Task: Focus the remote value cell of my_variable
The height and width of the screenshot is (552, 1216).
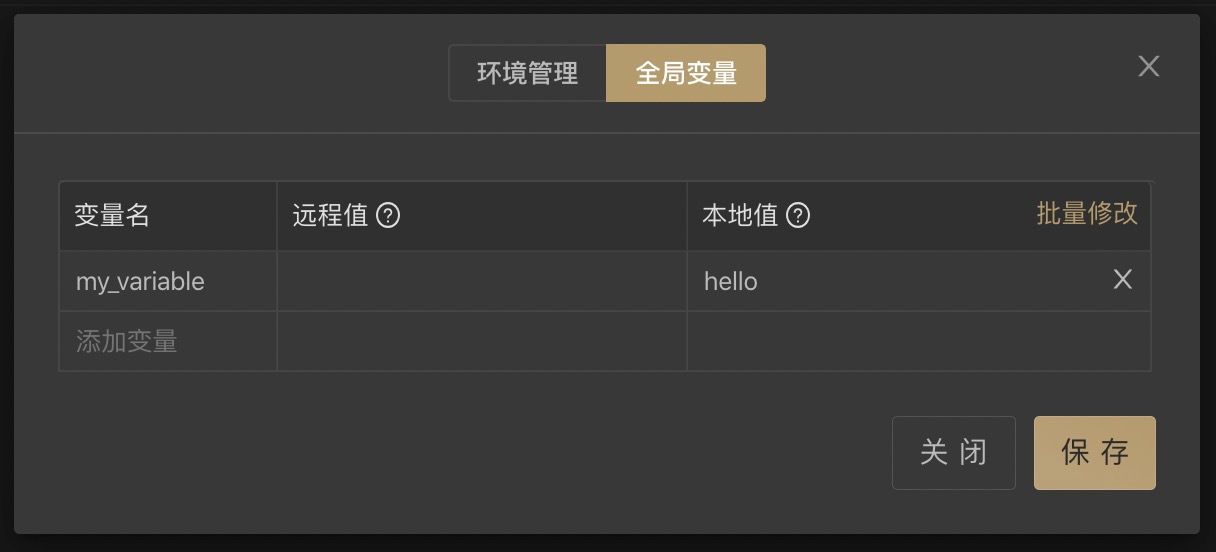Action: click(x=482, y=281)
